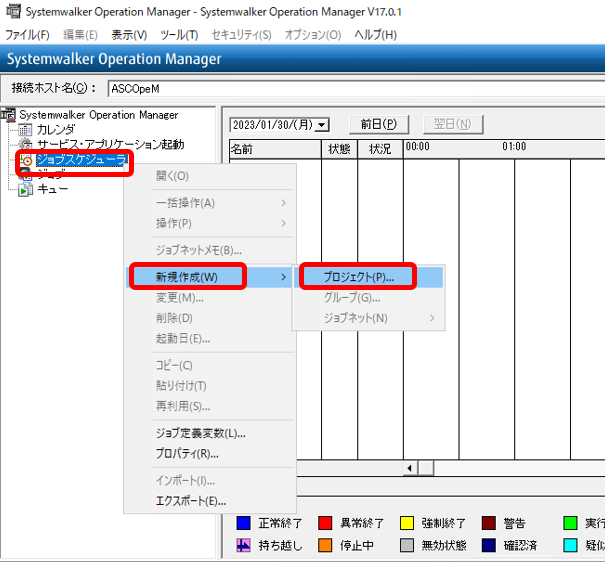Click コピー(C) context menu entry
The width and height of the screenshot is (605, 562).
(x=174, y=365)
